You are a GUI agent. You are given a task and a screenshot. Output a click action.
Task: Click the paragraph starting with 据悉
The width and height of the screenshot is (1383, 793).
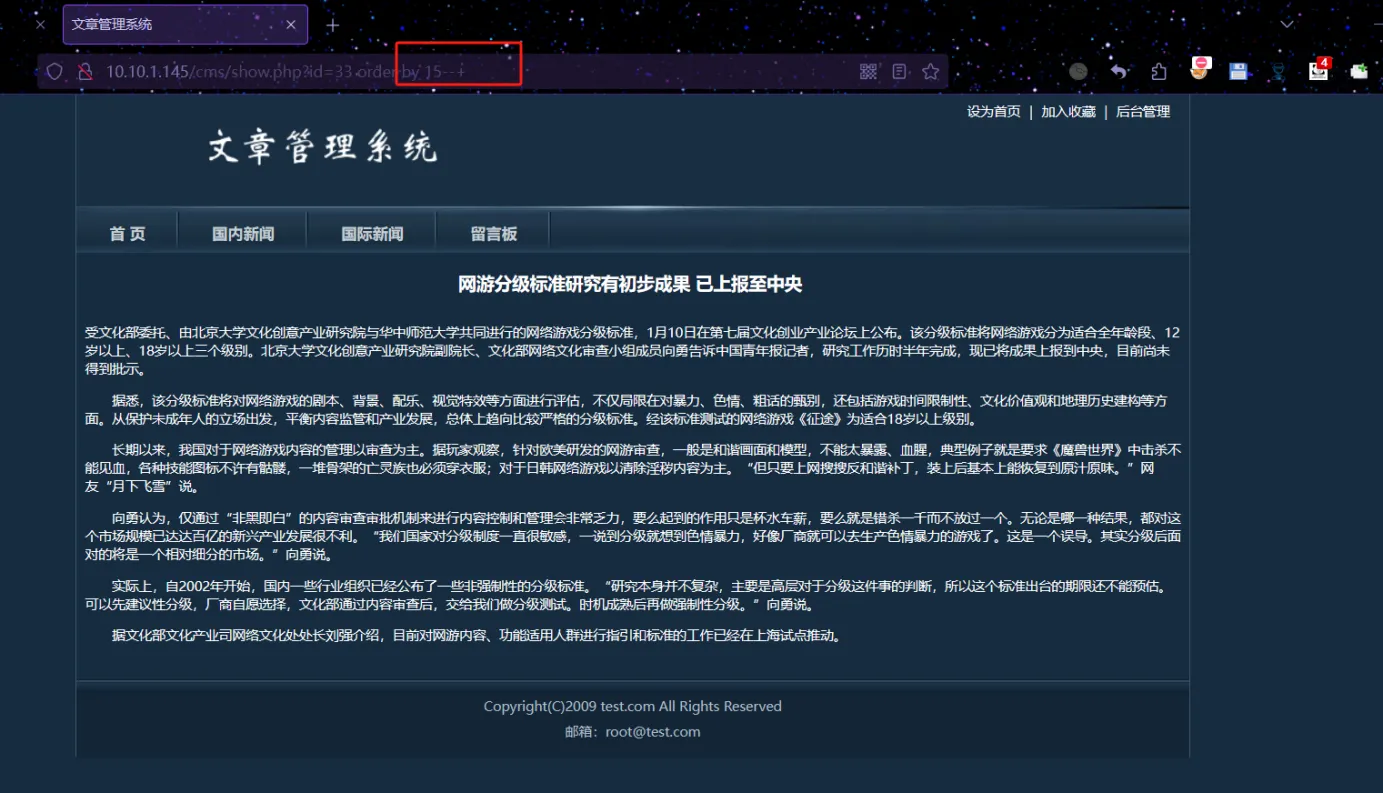625,410
